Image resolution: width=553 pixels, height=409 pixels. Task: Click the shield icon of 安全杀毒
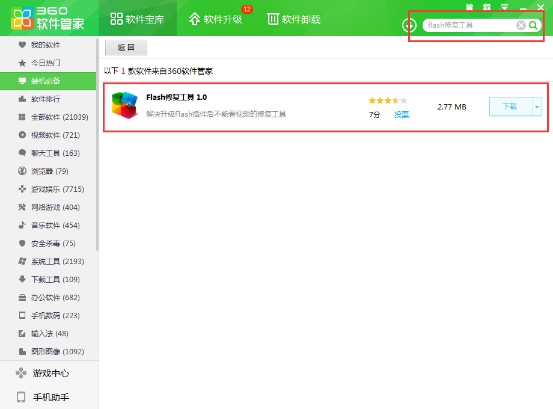22,243
